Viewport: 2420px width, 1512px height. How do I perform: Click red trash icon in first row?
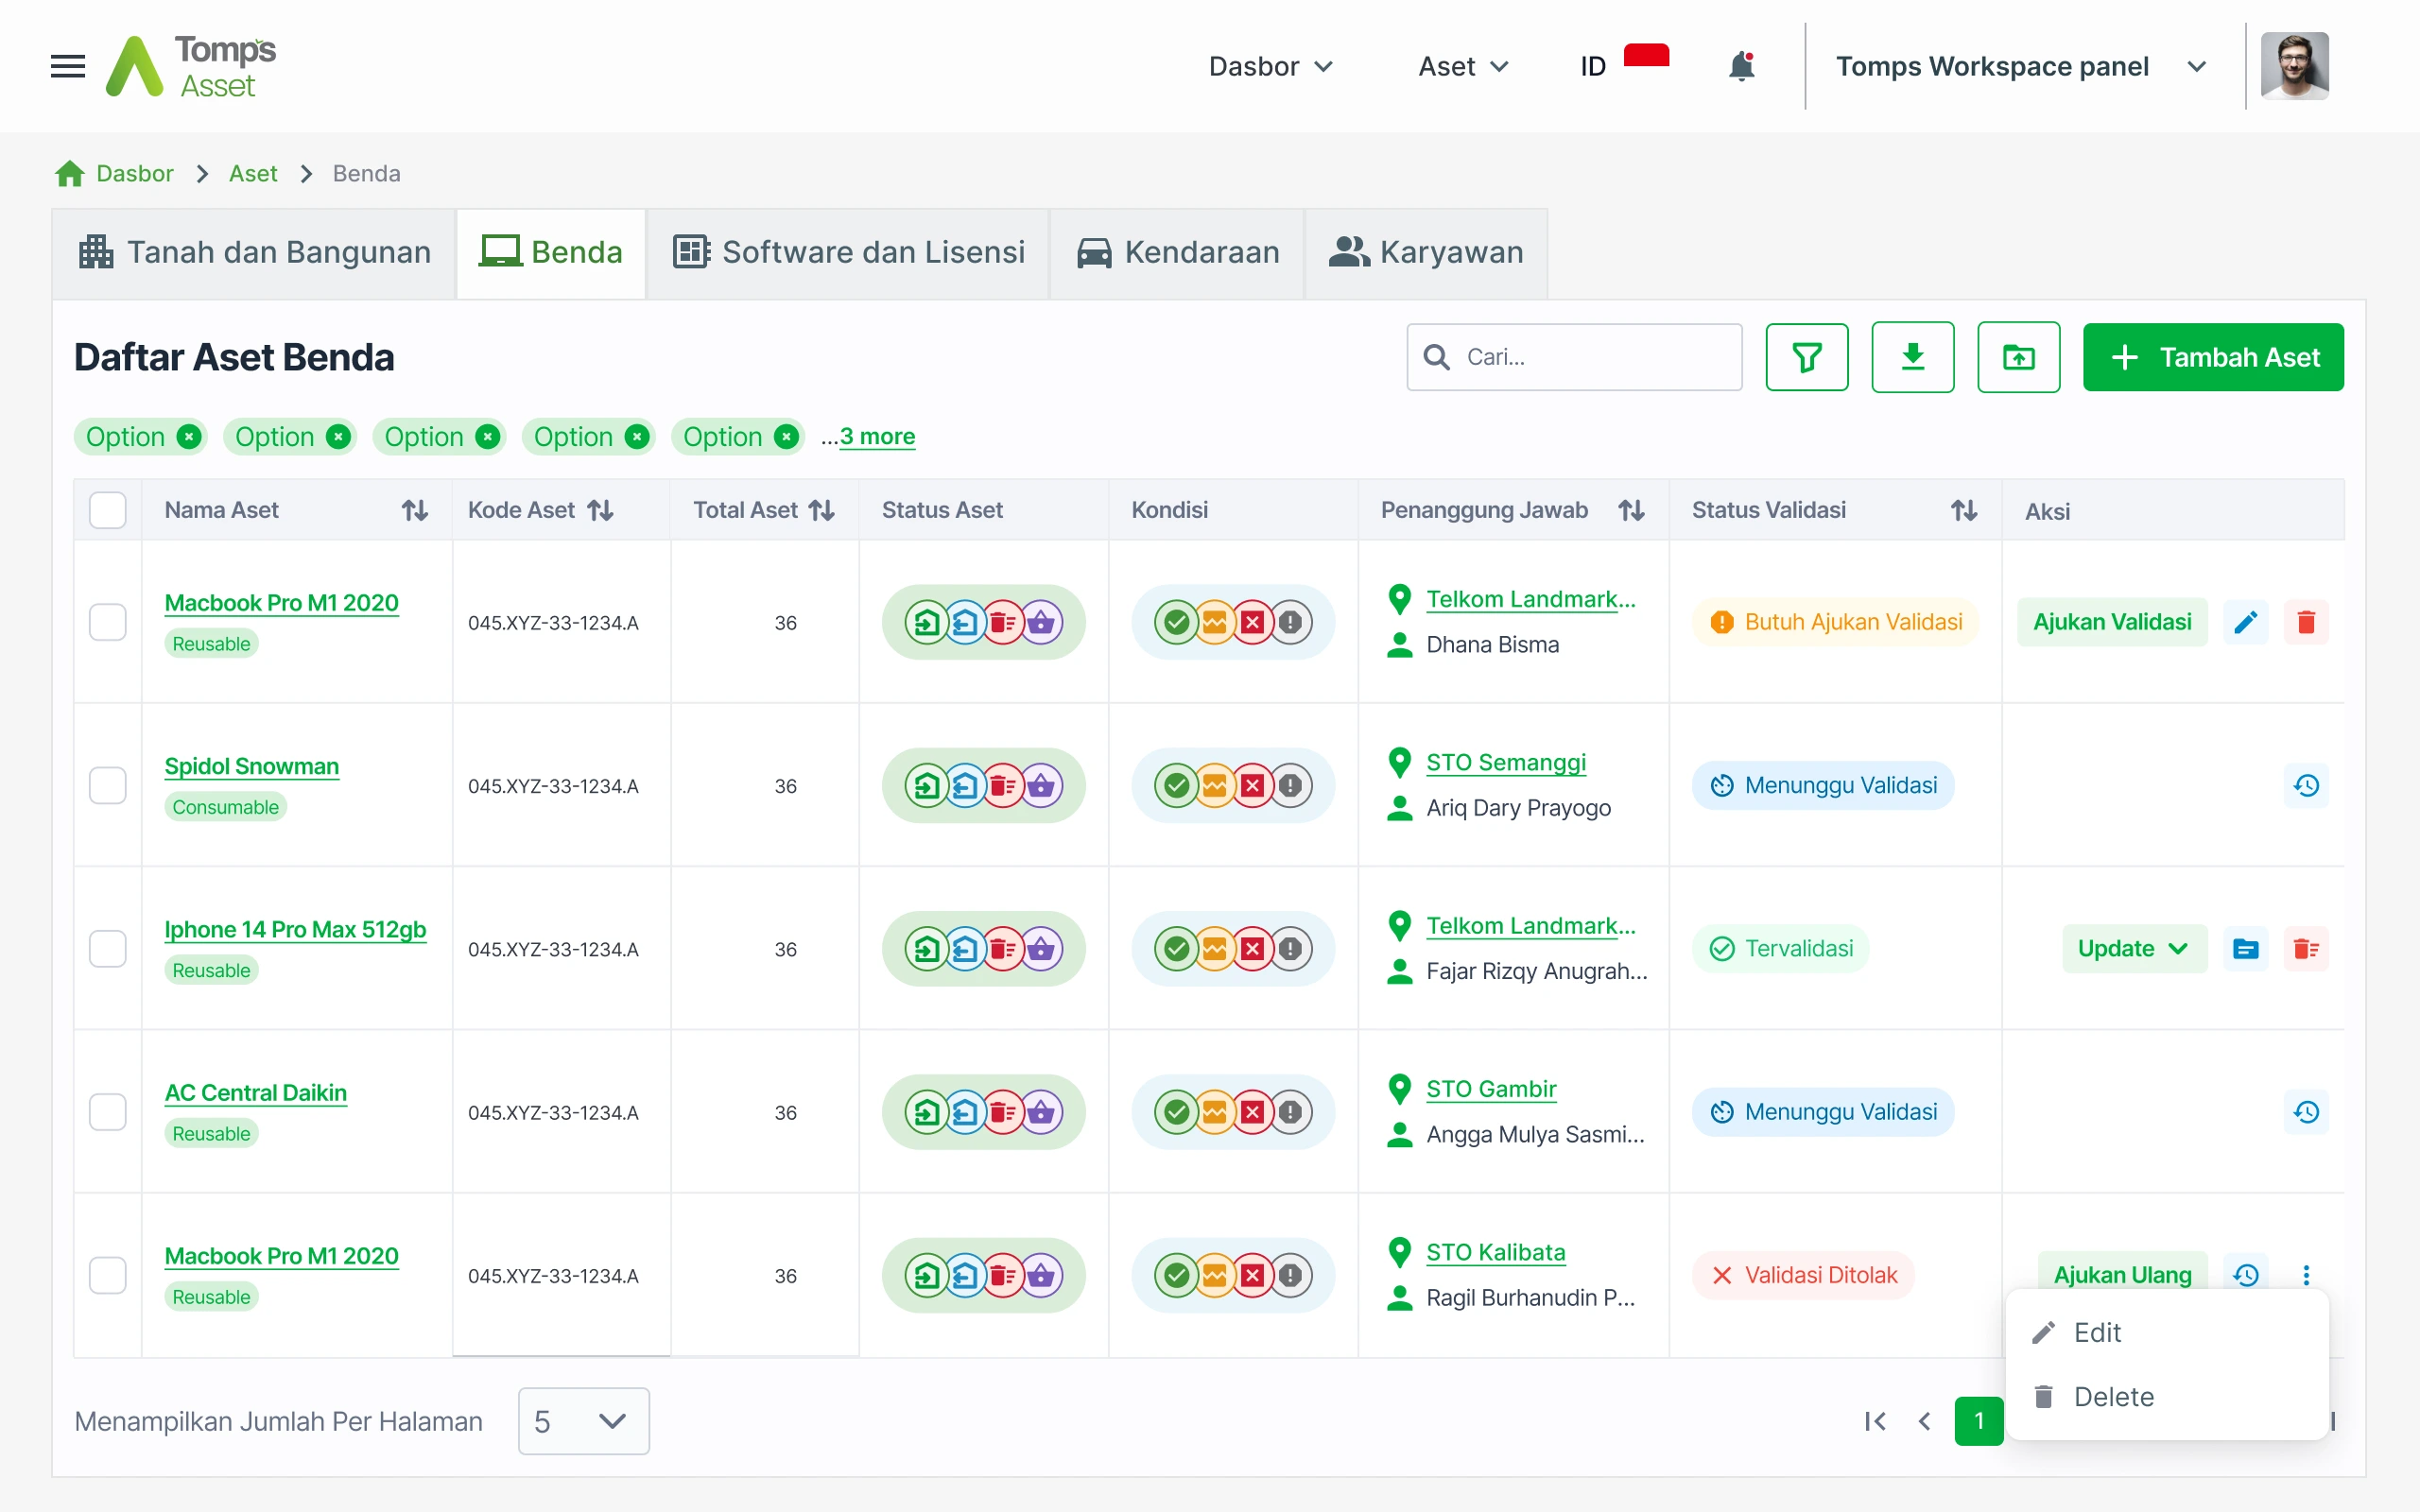tap(2306, 622)
